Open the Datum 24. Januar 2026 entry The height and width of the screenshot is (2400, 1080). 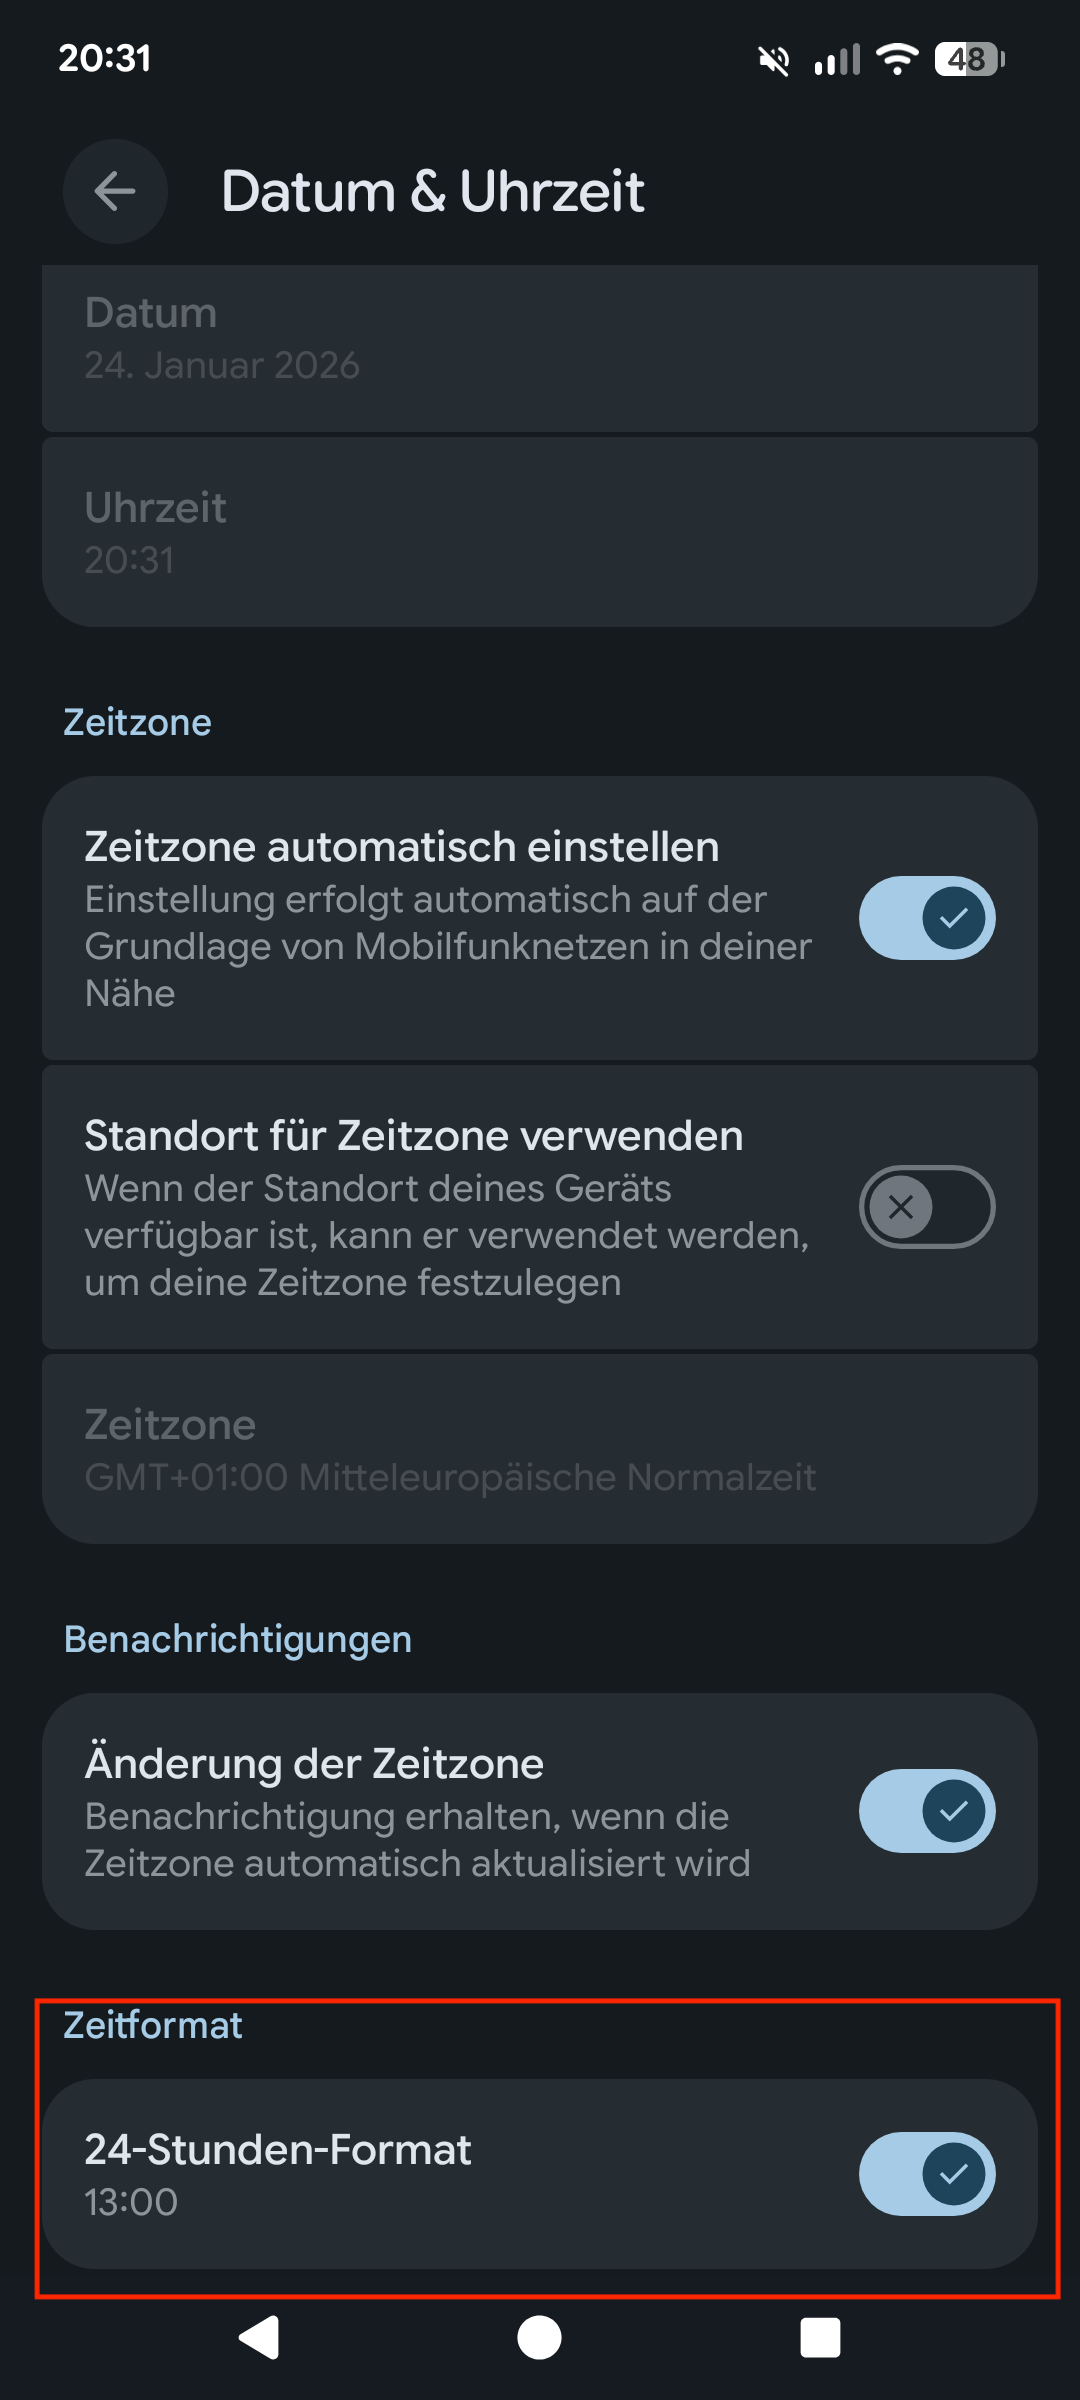click(x=540, y=340)
